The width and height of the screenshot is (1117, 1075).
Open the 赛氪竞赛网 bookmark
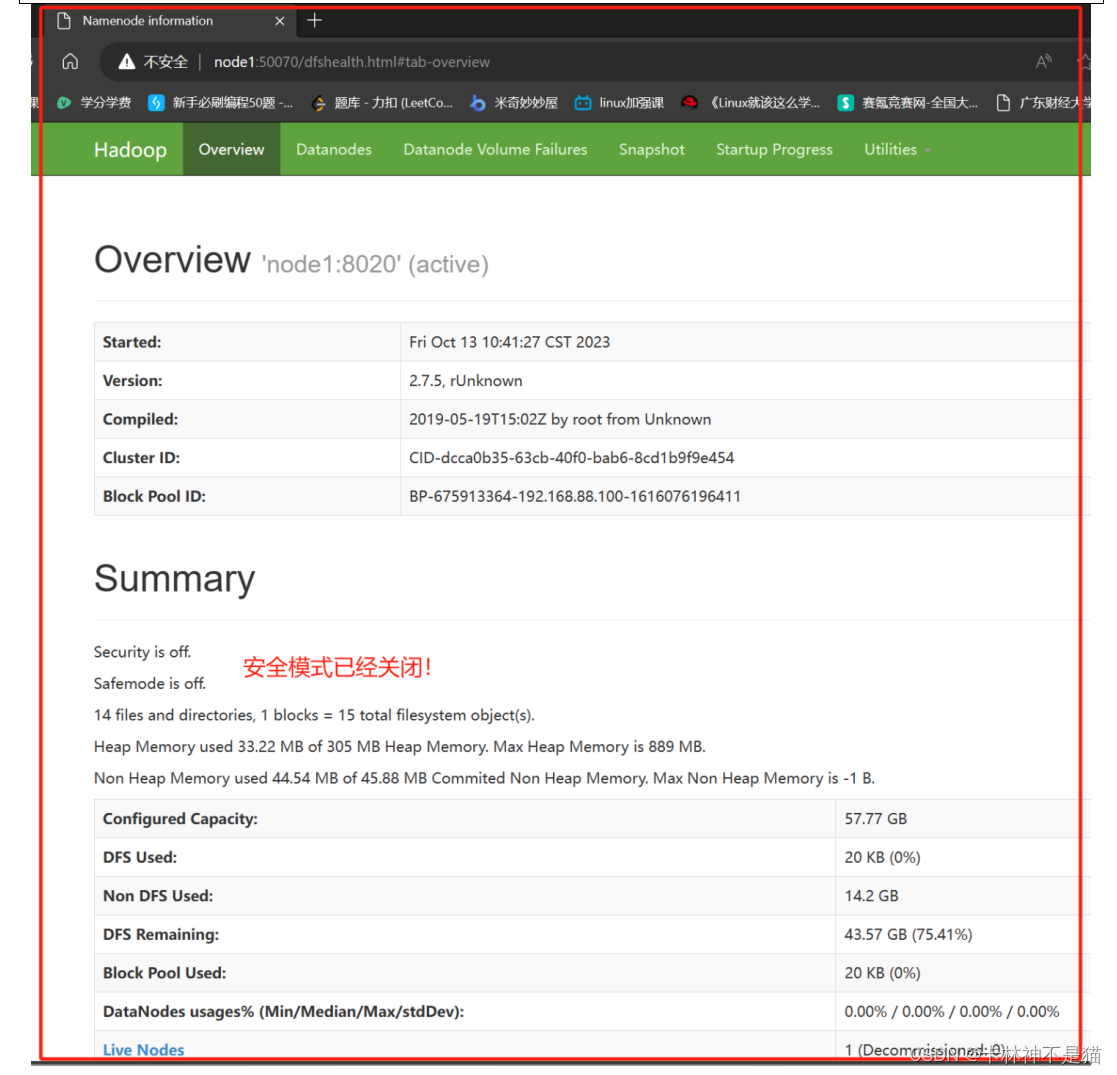[x=908, y=103]
